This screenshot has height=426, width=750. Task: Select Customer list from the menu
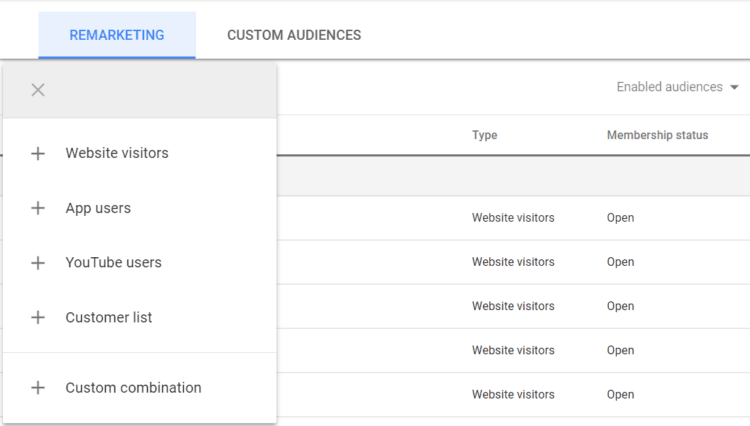pos(109,317)
